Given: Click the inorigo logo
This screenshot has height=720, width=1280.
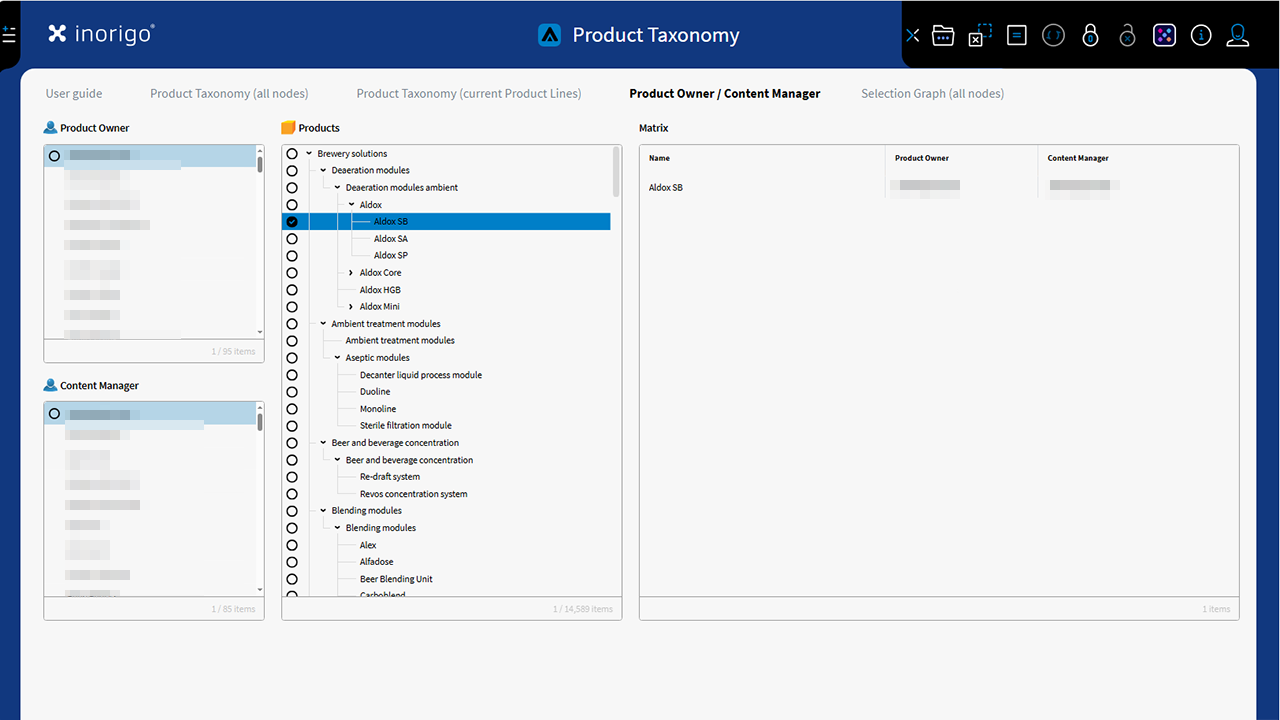Looking at the screenshot, I should point(101,34).
